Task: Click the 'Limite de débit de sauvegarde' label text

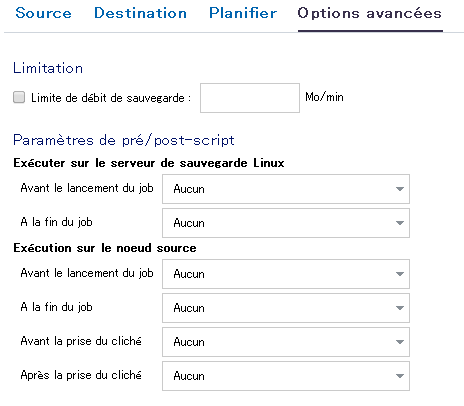Action: pyautogui.click(x=111, y=98)
